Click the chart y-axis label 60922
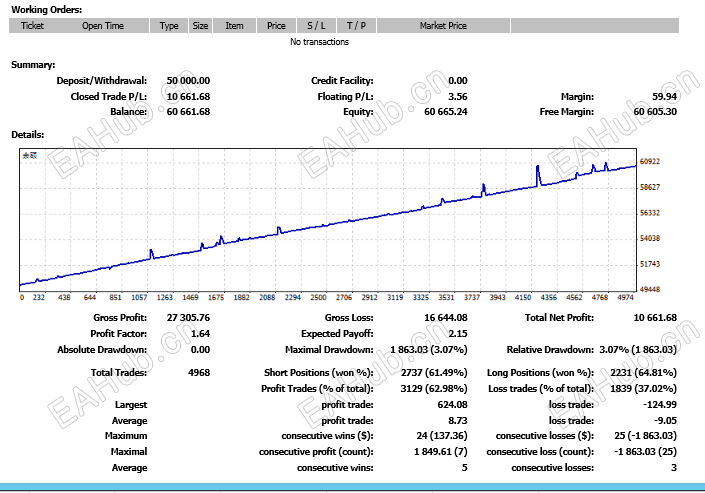The height and width of the screenshot is (493, 705). pos(650,161)
